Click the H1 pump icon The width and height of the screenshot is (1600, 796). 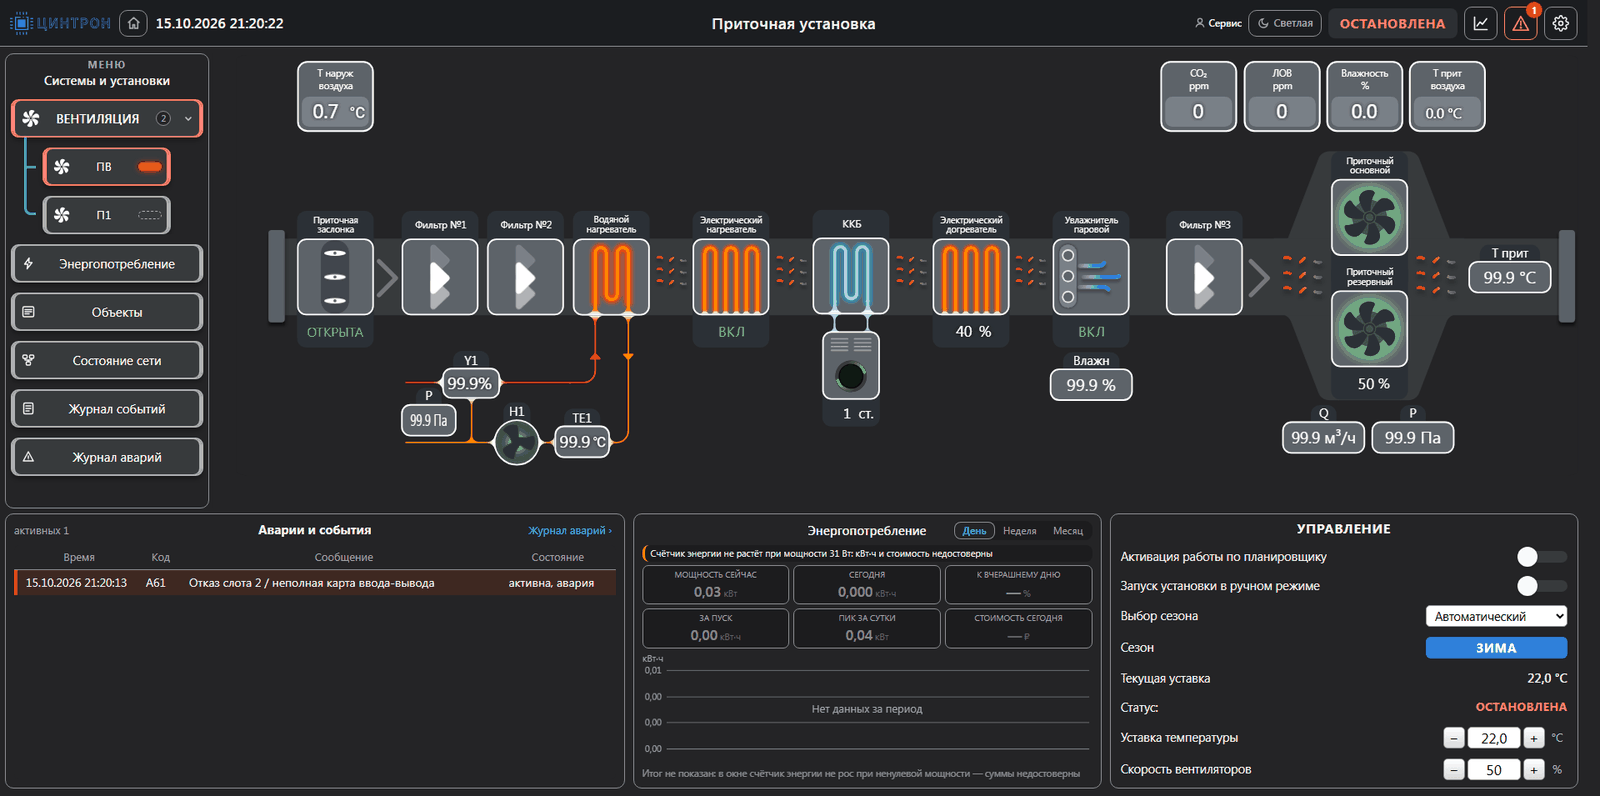[517, 442]
